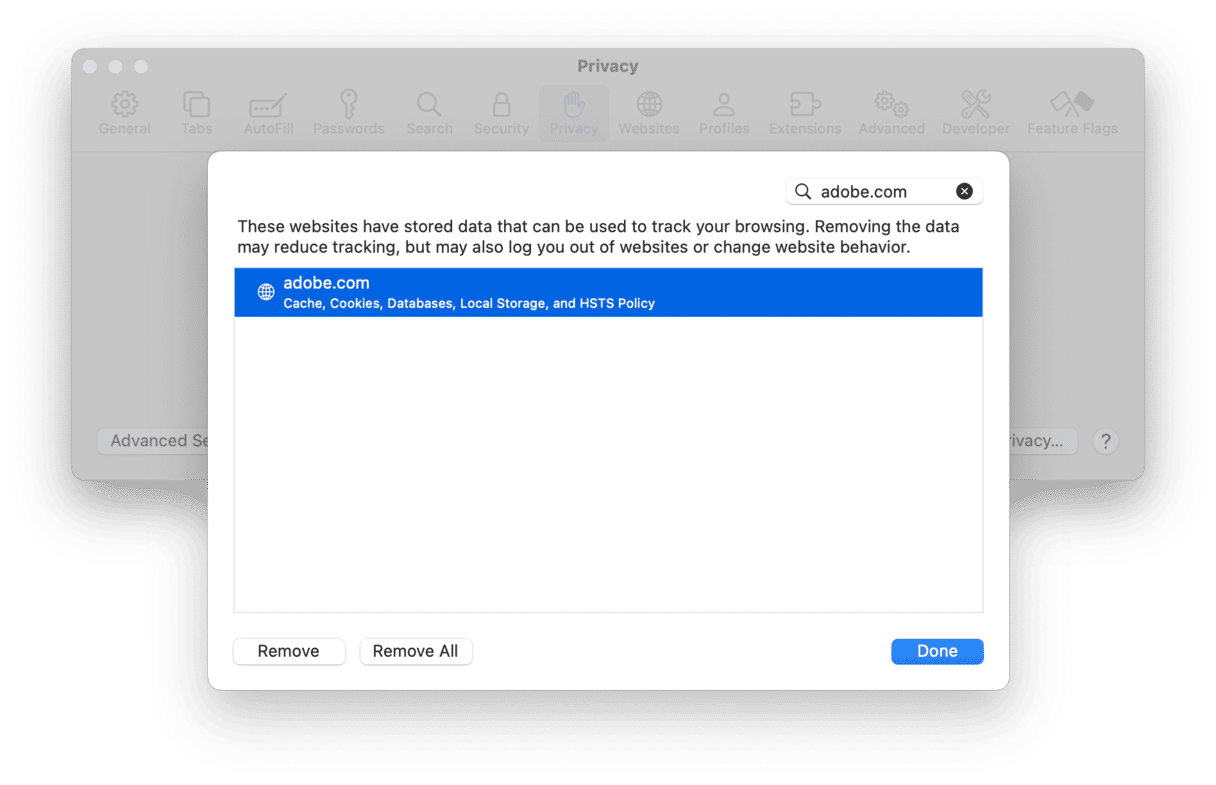Open the AutoFill settings pane

click(x=268, y=114)
